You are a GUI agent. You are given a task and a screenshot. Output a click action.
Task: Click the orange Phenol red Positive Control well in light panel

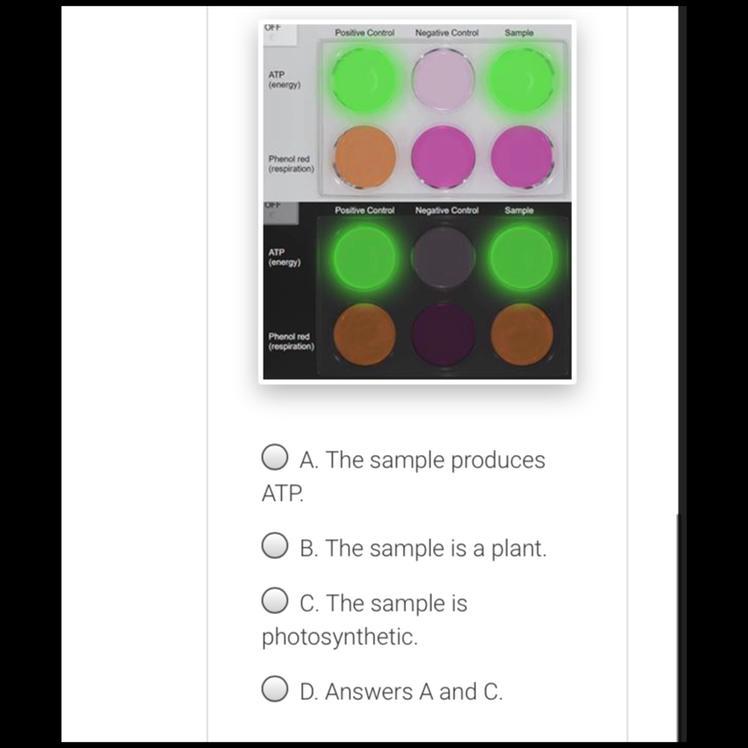364,157
